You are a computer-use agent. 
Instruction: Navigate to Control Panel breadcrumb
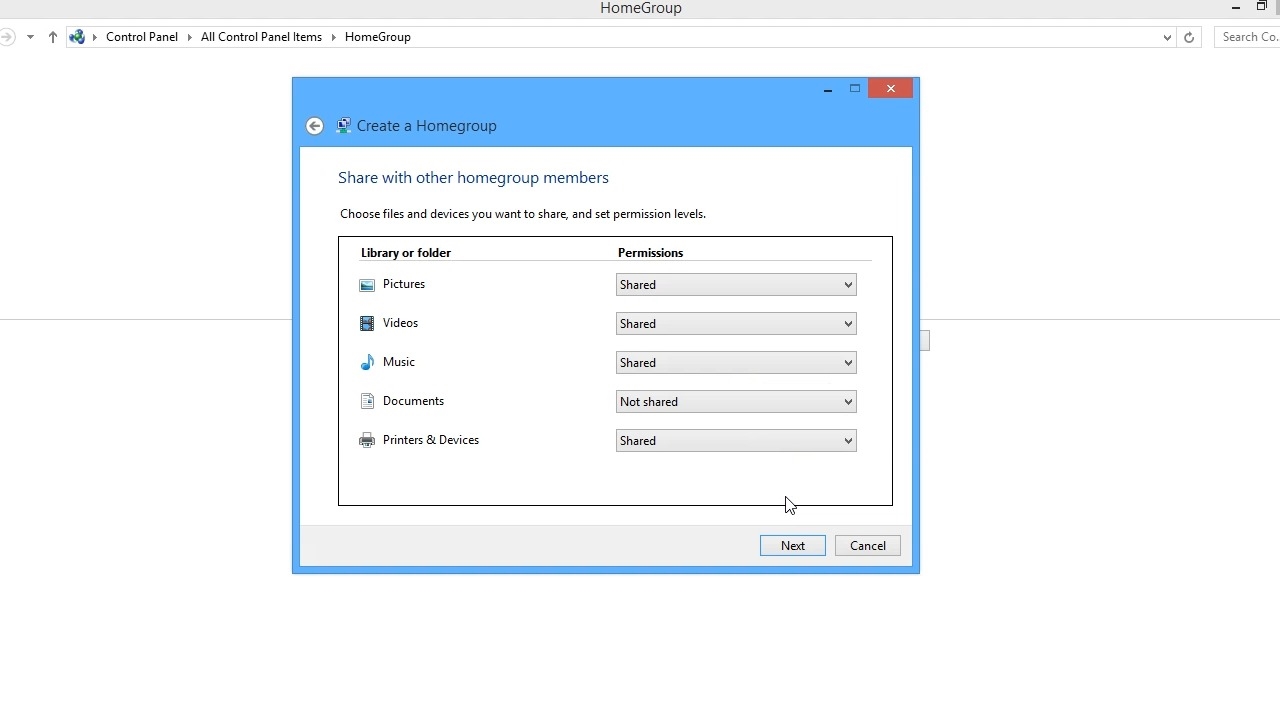tap(142, 37)
